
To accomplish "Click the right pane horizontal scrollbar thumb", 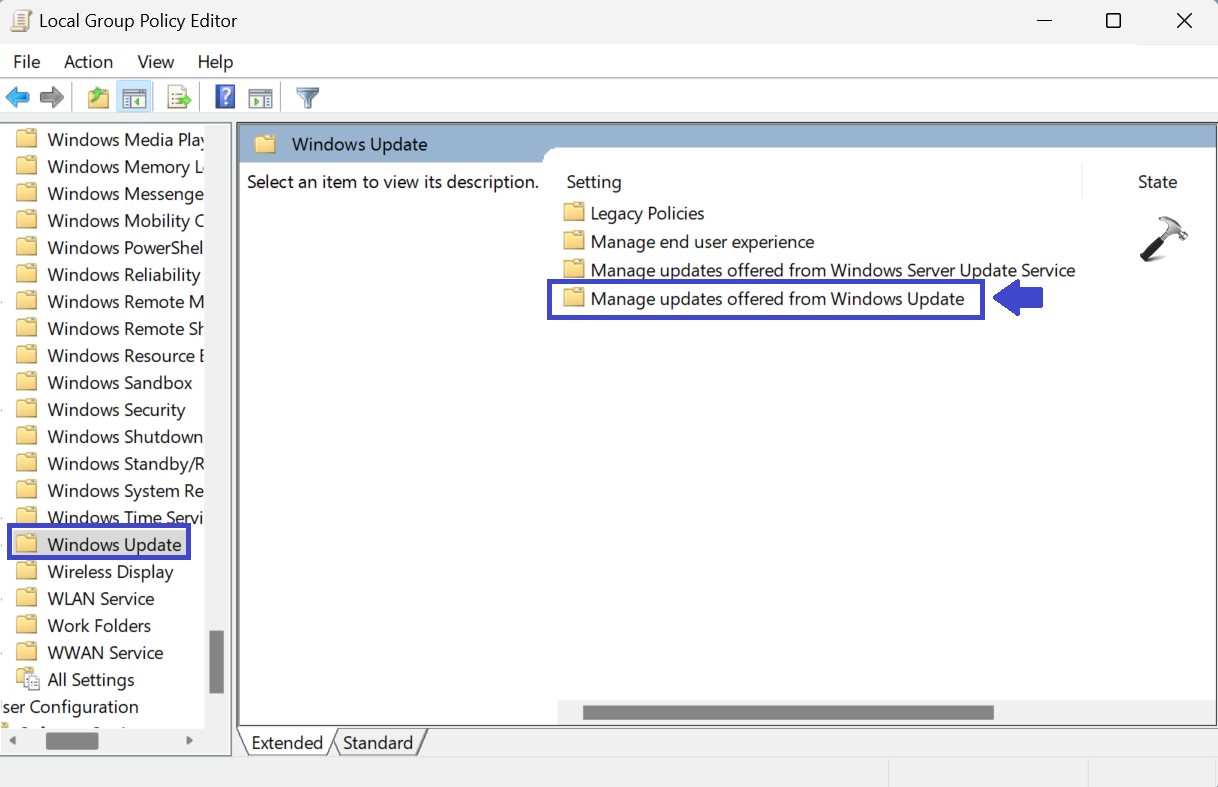I will tap(788, 713).
